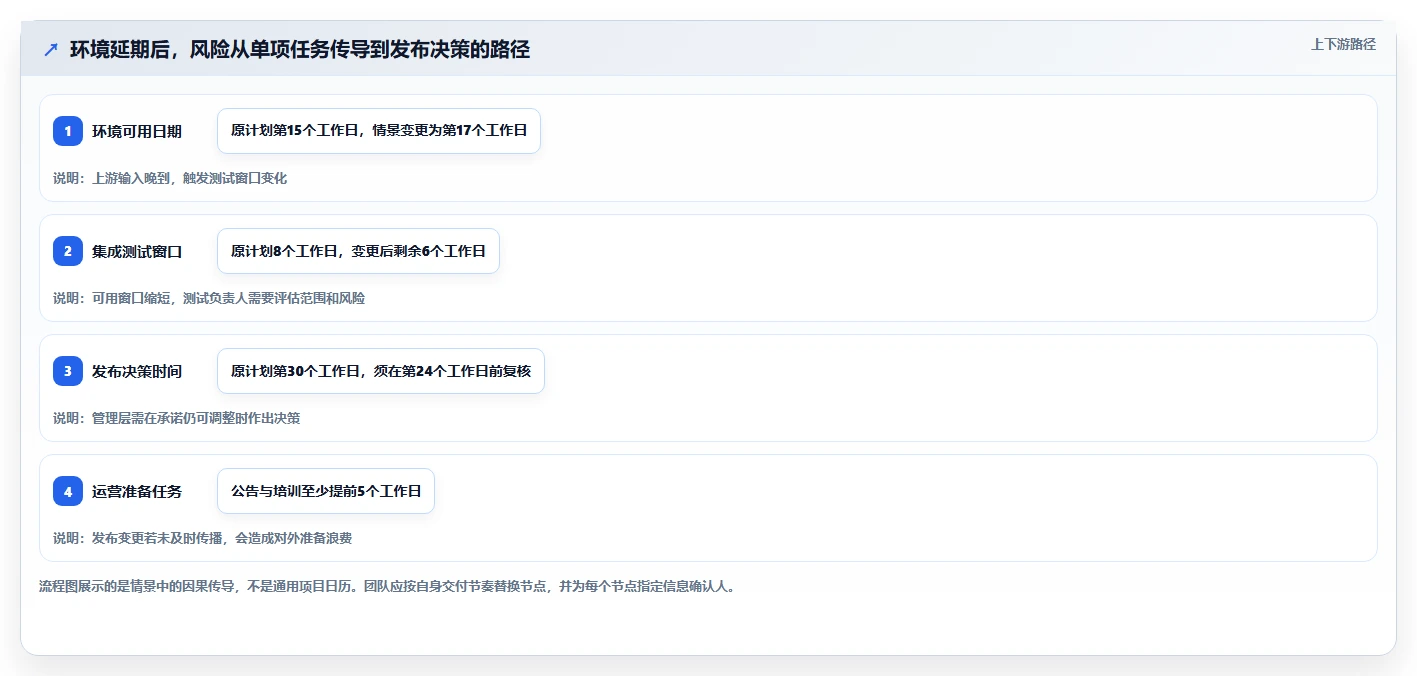Click the 上下游路径 label in header
Screen dimensions: 1417x676
pyautogui.click(x=1343, y=44)
